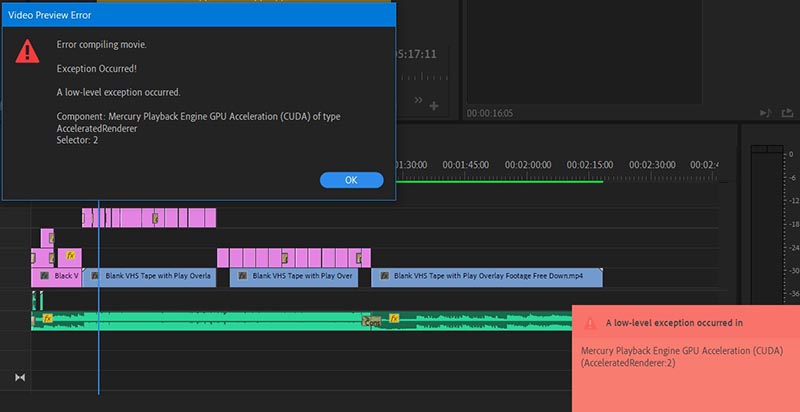Click 'A low-level exception occurred.' in the dialog
Screen dimensions: 800x412
118,92
